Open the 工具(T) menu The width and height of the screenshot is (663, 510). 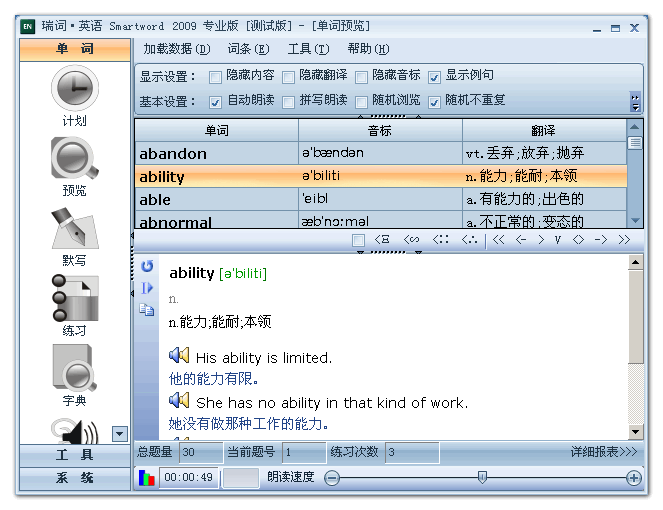coord(307,49)
